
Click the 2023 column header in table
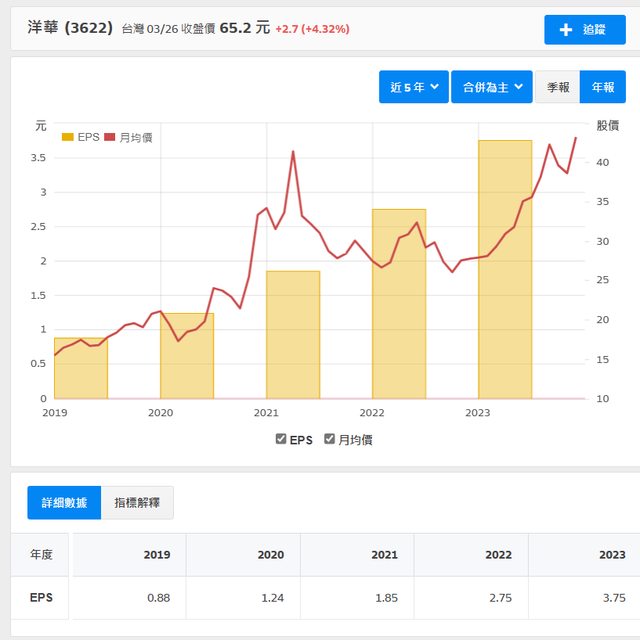(611, 554)
